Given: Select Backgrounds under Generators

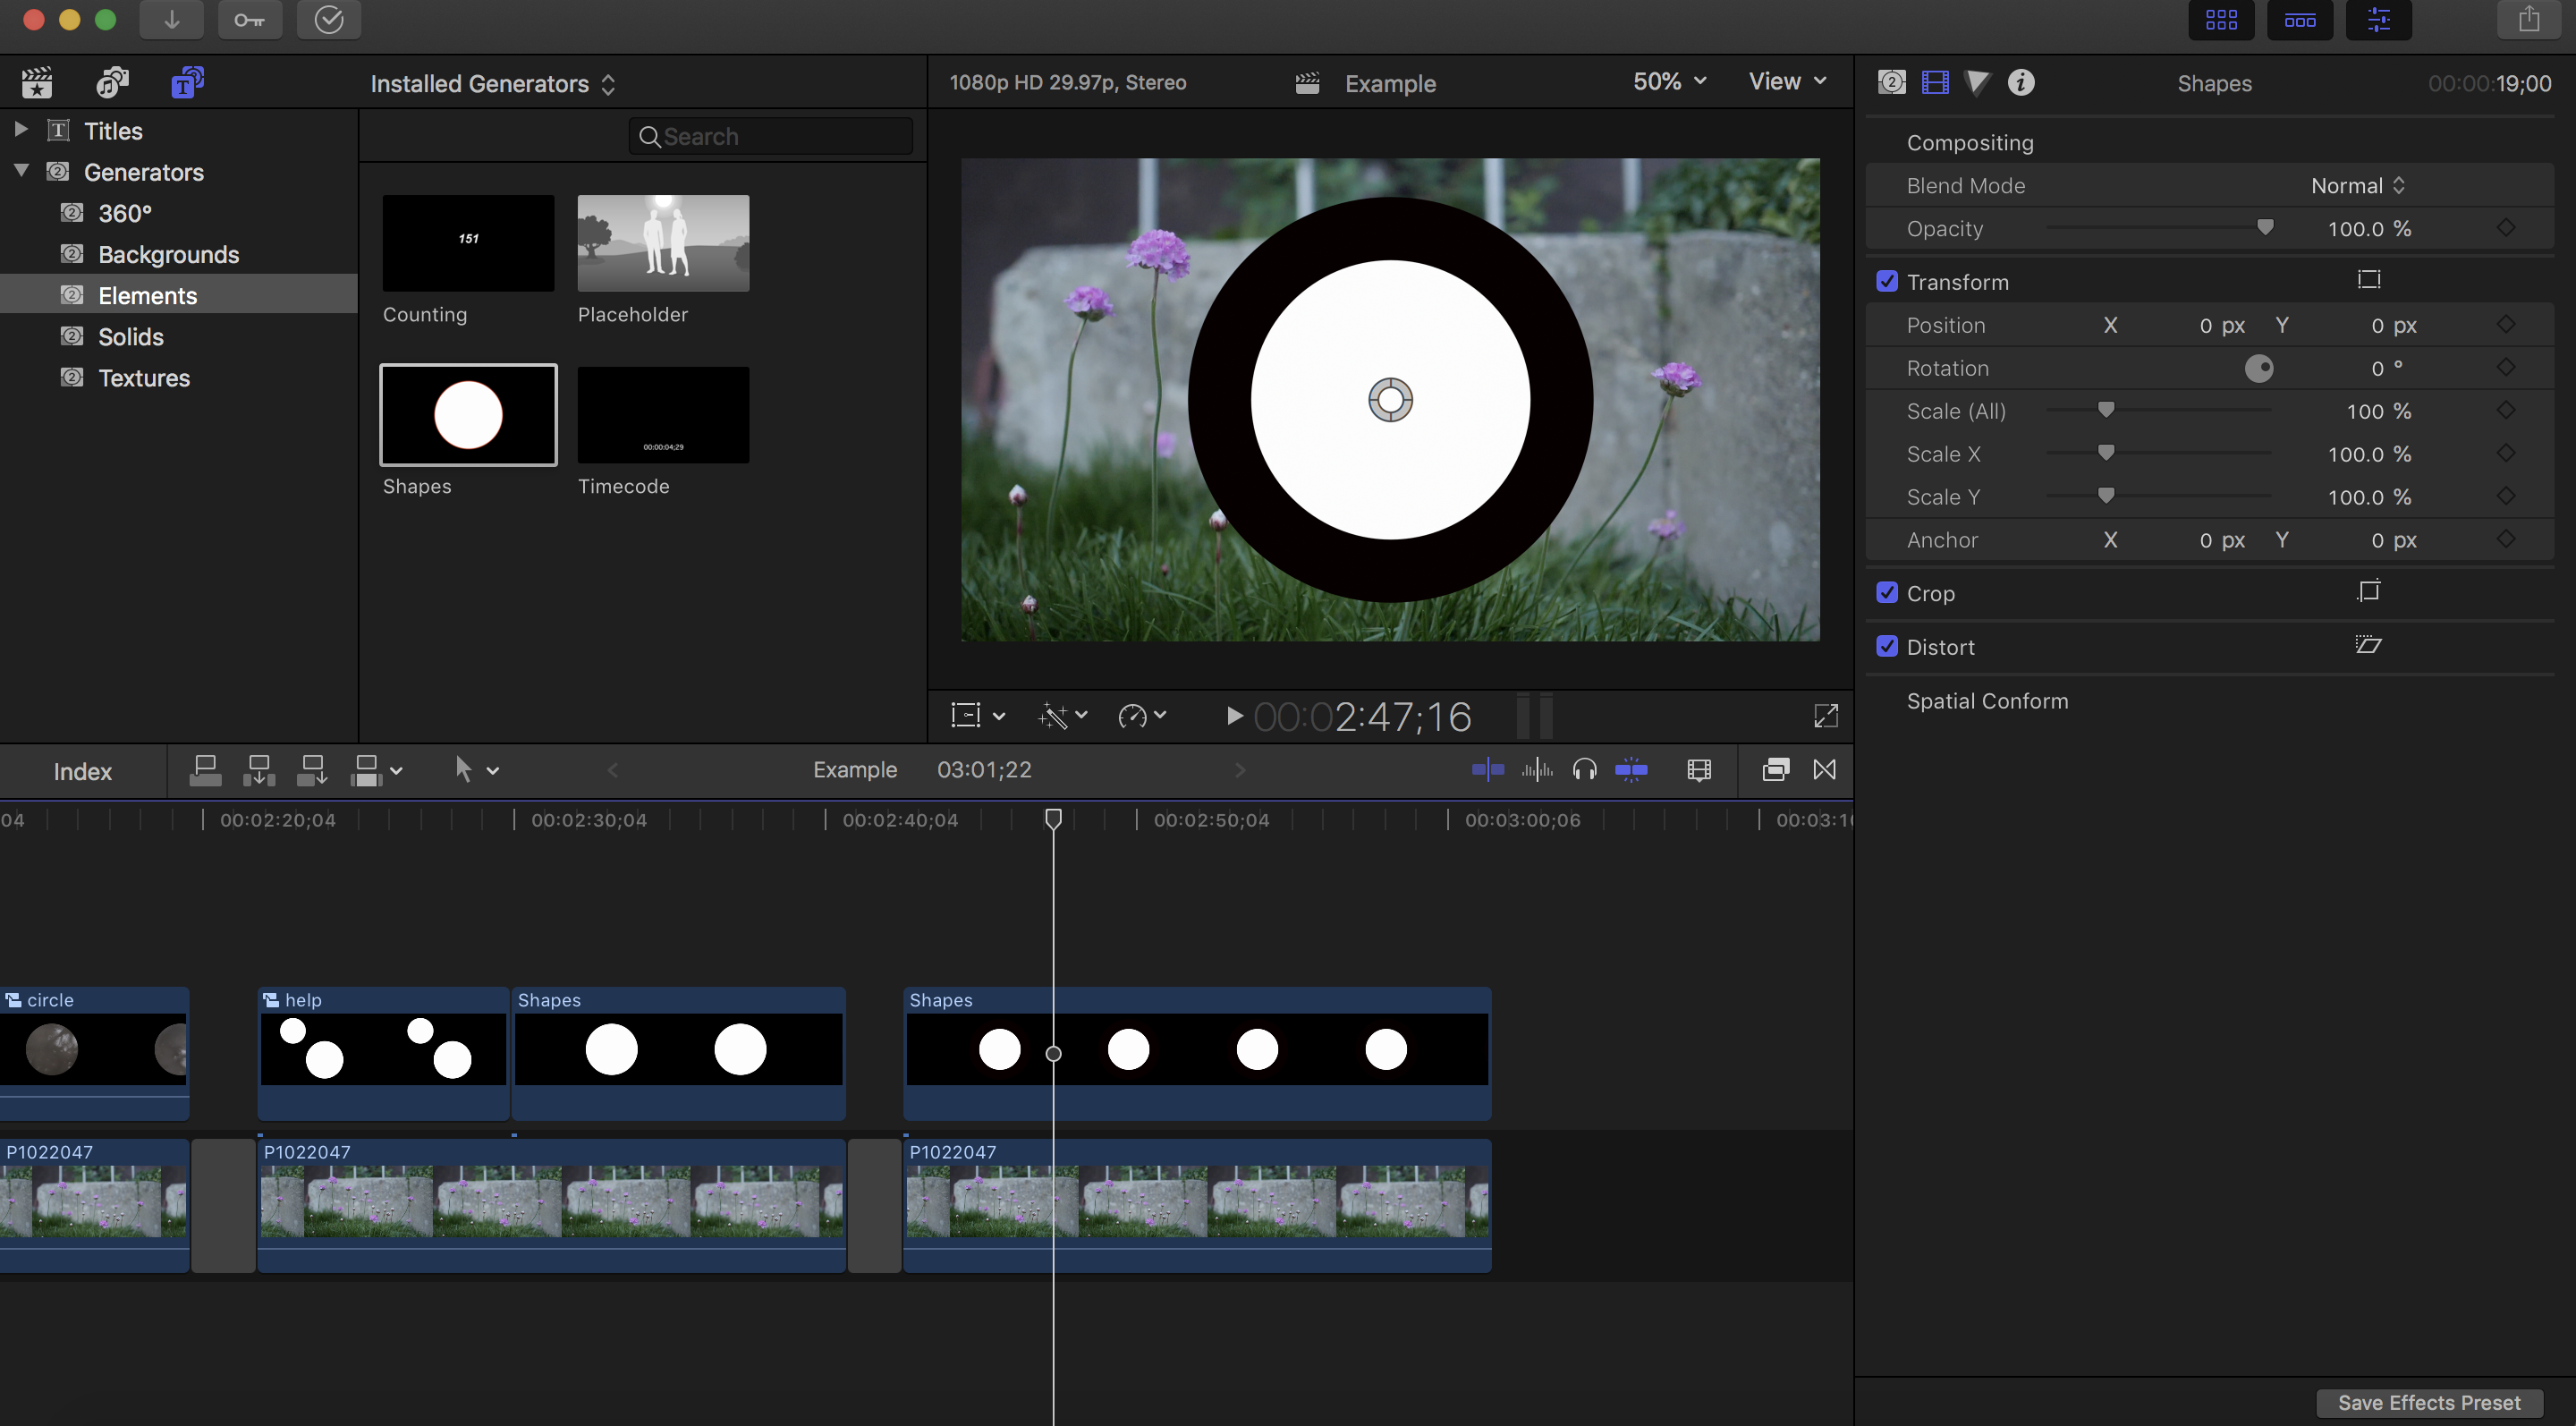Looking at the screenshot, I should pos(168,255).
